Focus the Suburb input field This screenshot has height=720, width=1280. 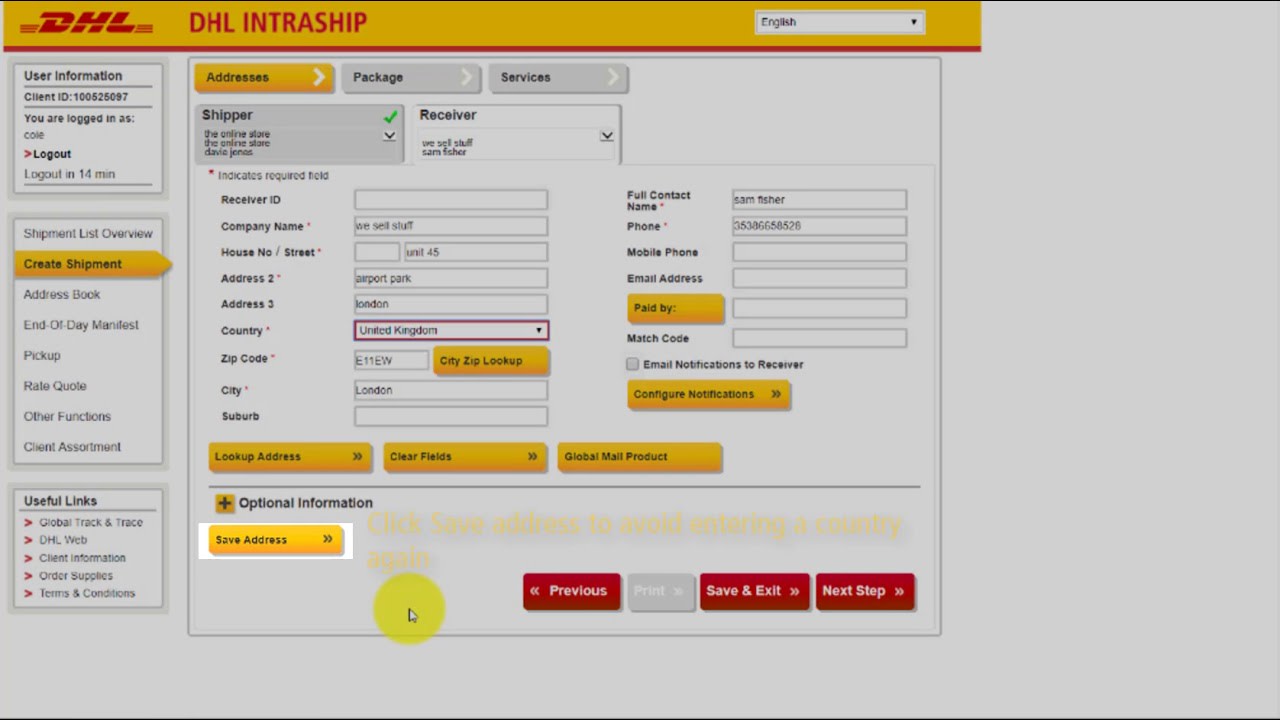pos(451,416)
